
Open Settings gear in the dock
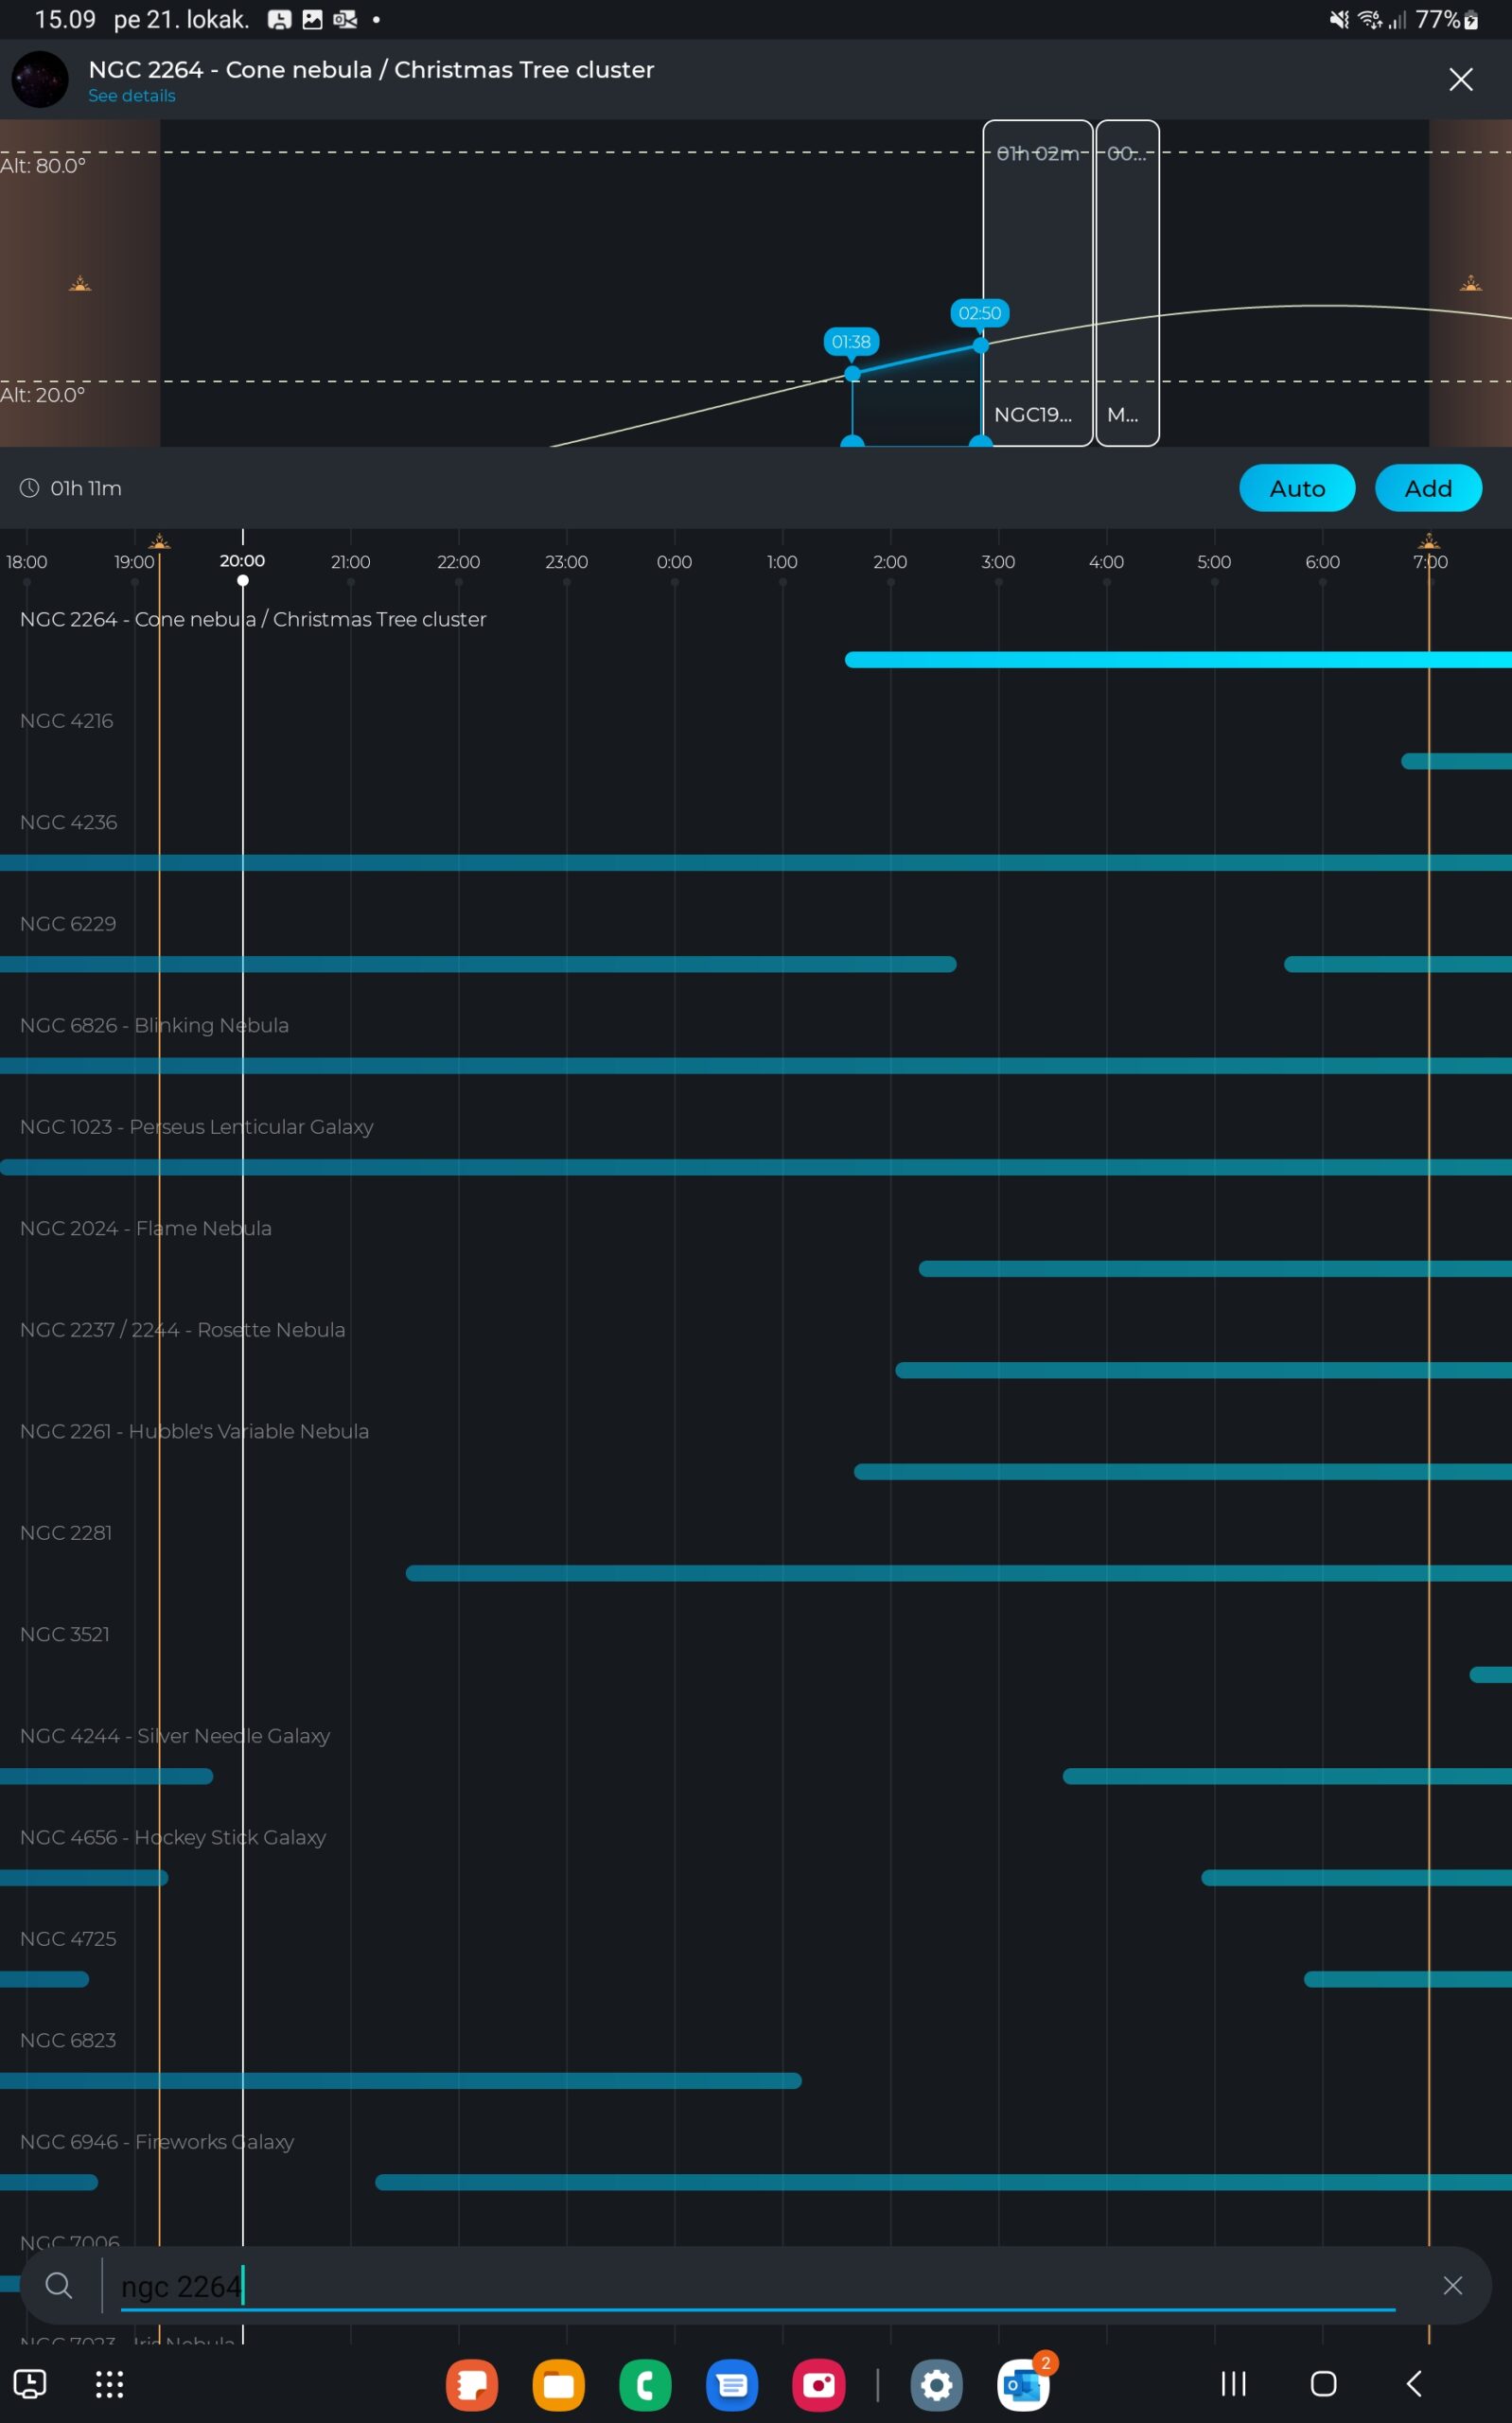(936, 2385)
